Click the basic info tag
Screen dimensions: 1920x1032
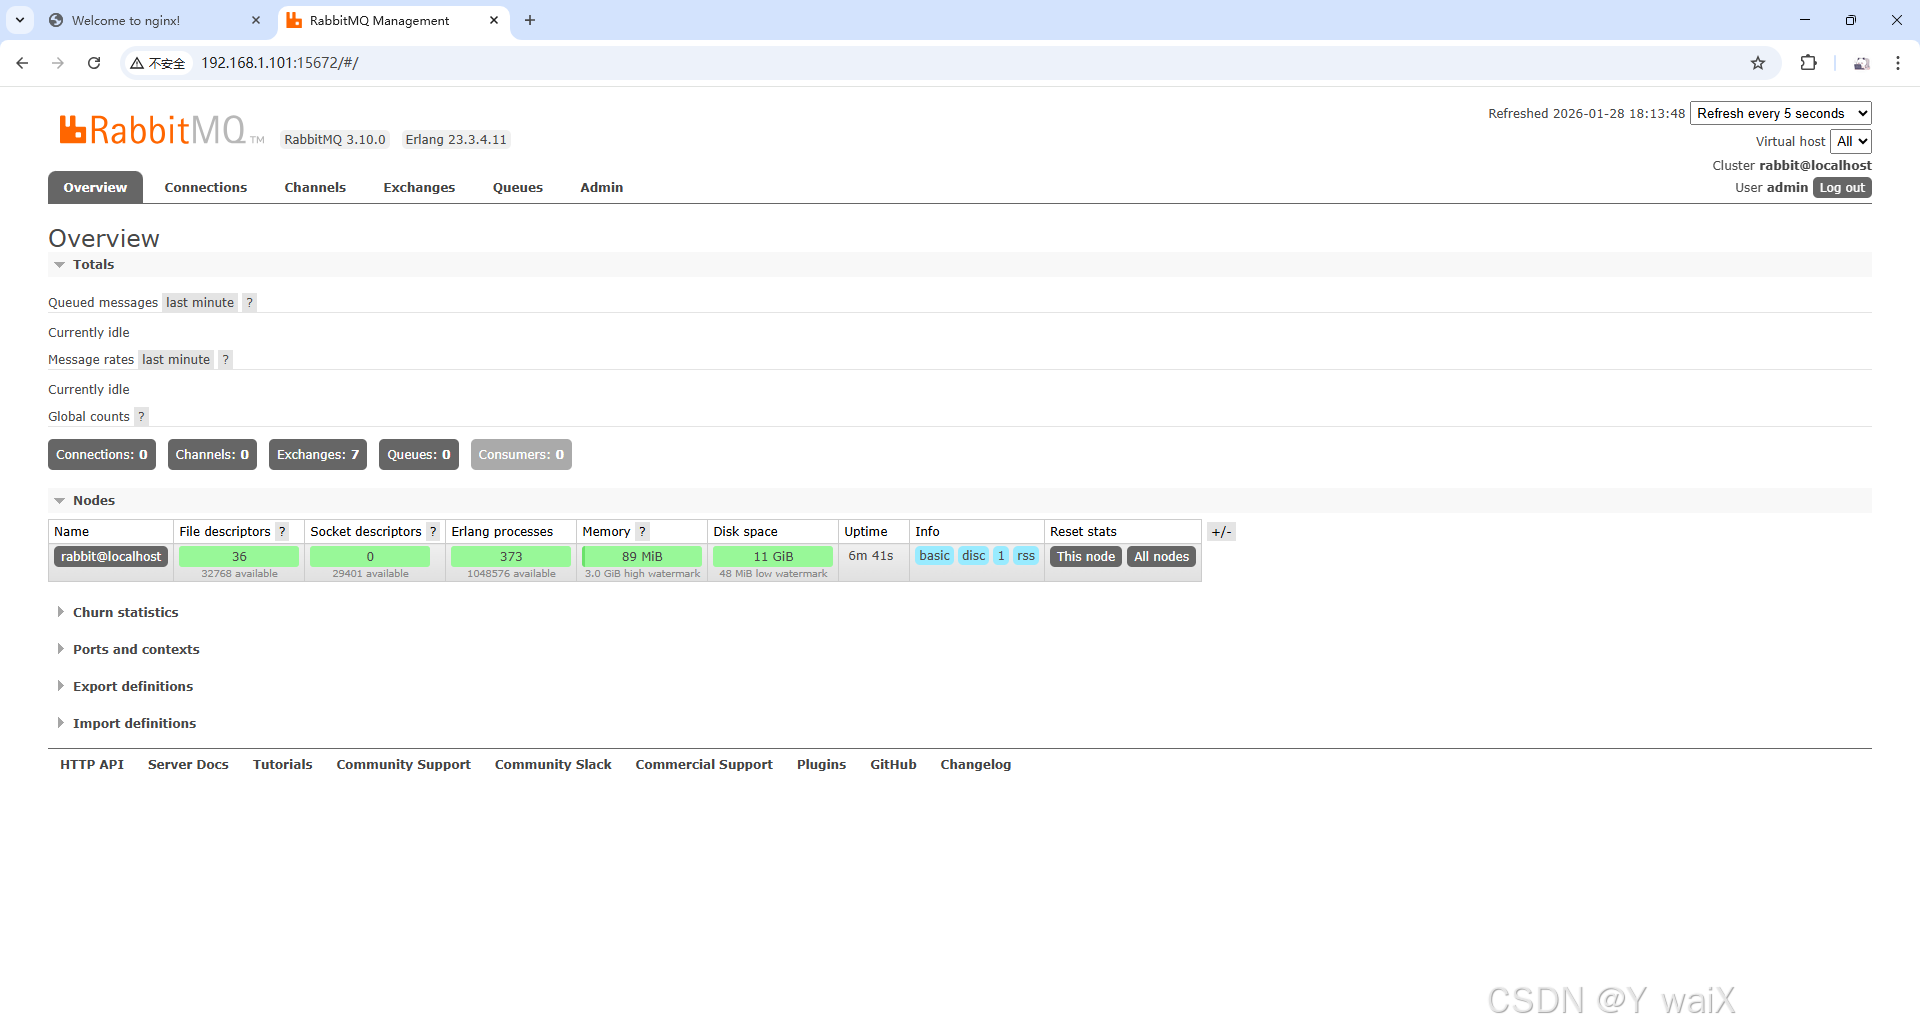click(935, 556)
